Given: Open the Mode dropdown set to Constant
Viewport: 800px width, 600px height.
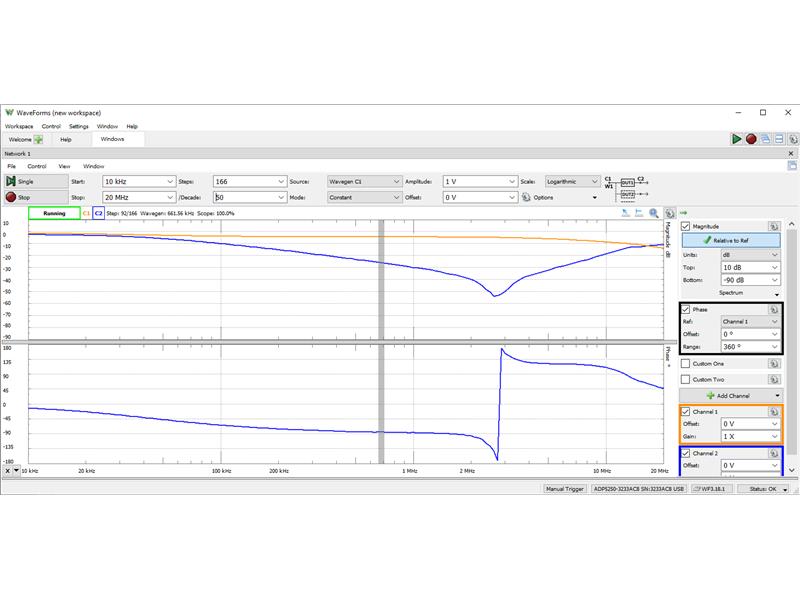Looking at the screenshot, I should pos(364,197).
